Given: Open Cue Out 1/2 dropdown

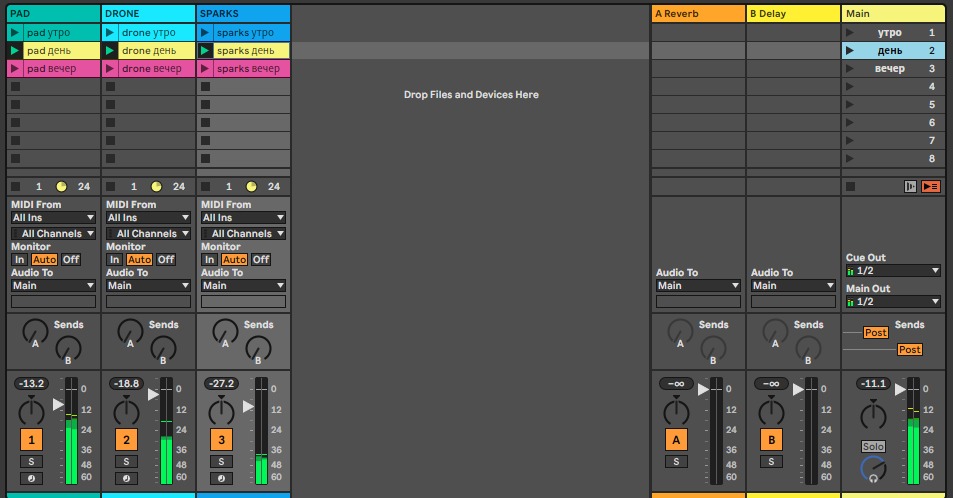Looking at the screenshot, I should click(893, 271).
